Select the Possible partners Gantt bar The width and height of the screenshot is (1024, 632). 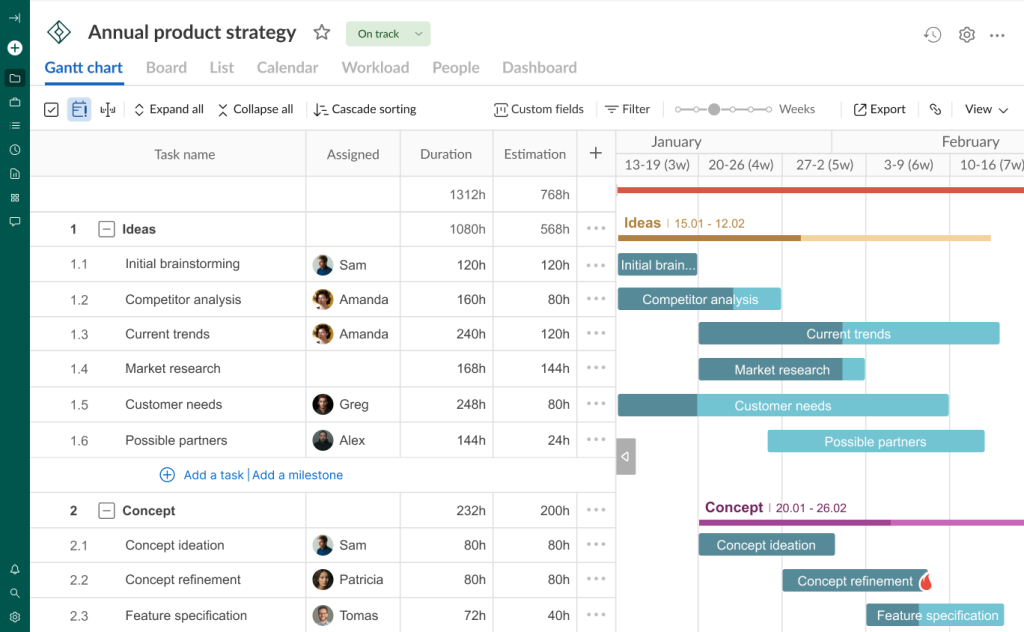[x=876, y=441]
